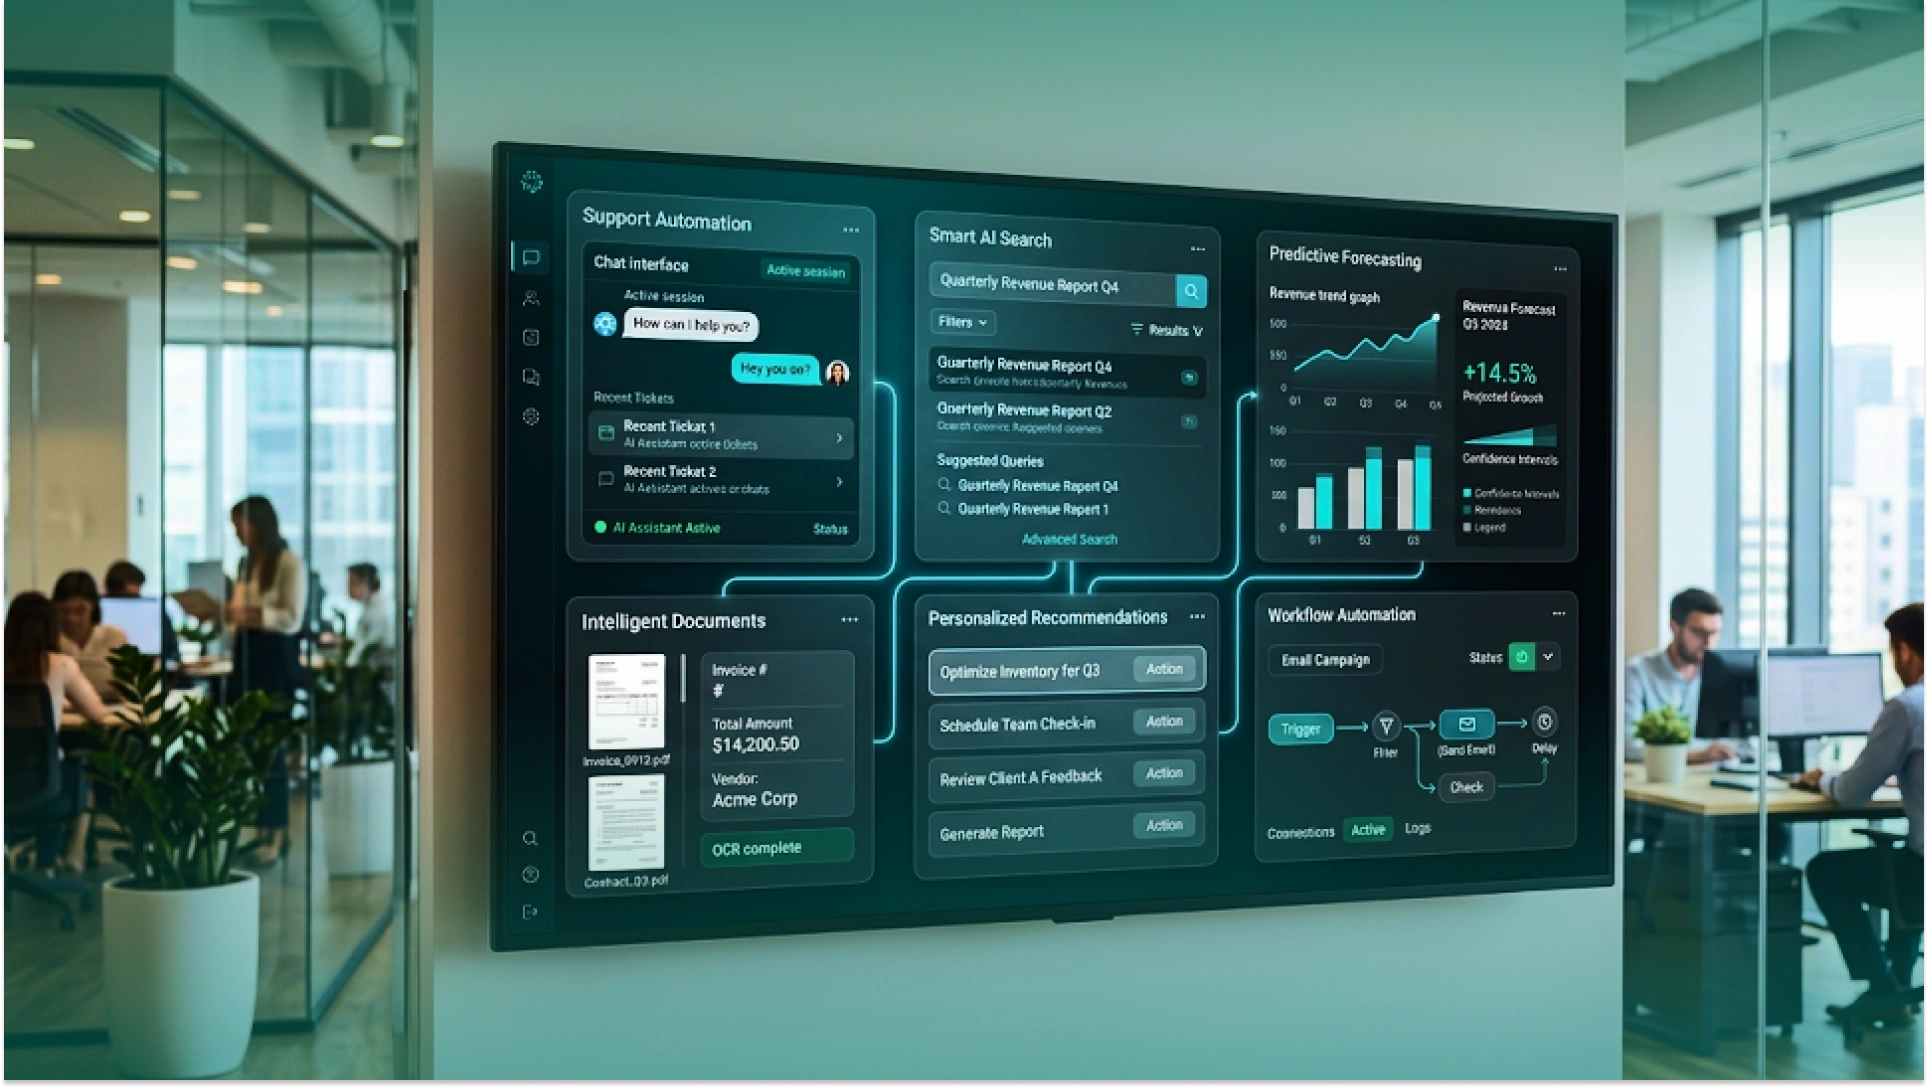Click the OCR complete status bar
Viewport: 1928px width, 1088px height.
[777, 848]
